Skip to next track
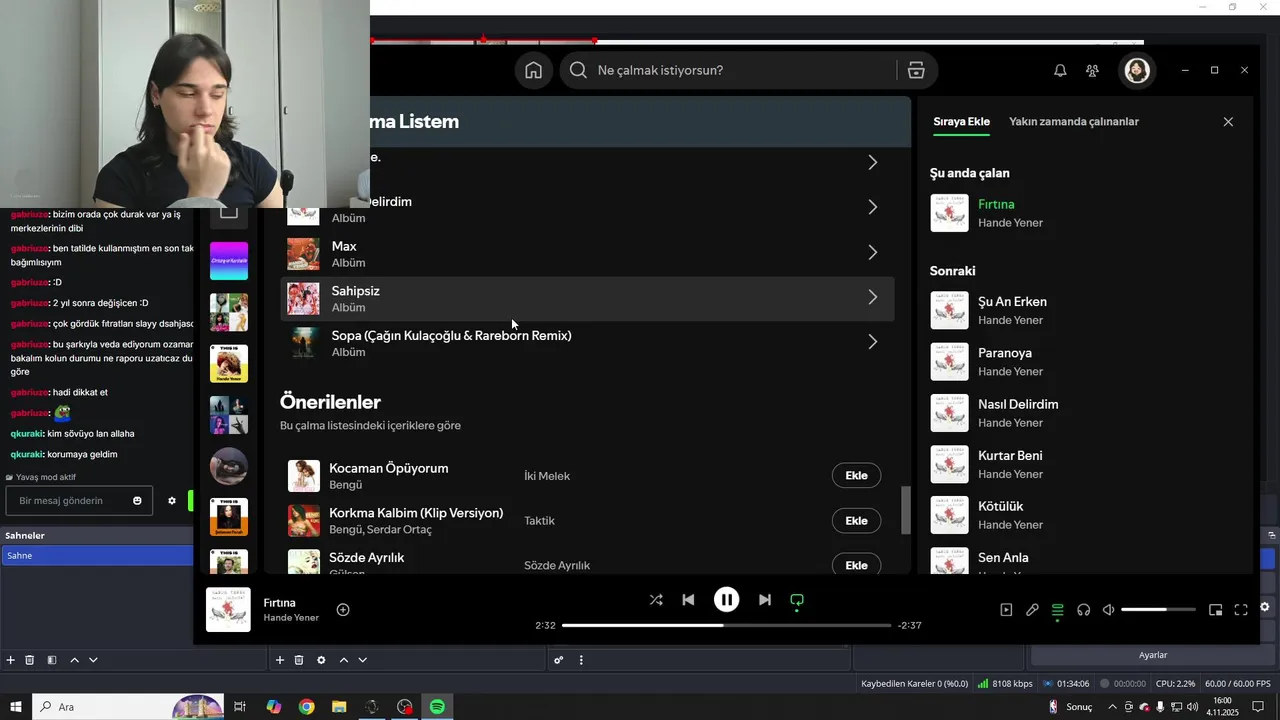The width and height of the screenshot is (1280, 720). (x=764, y=600)
